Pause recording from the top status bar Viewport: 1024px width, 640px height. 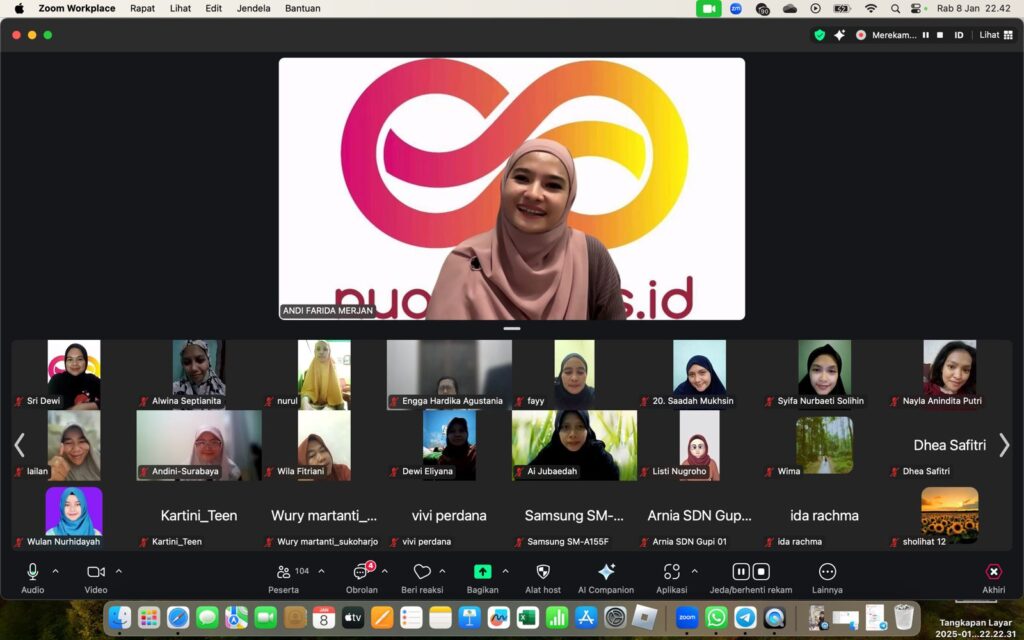(925, 35)
